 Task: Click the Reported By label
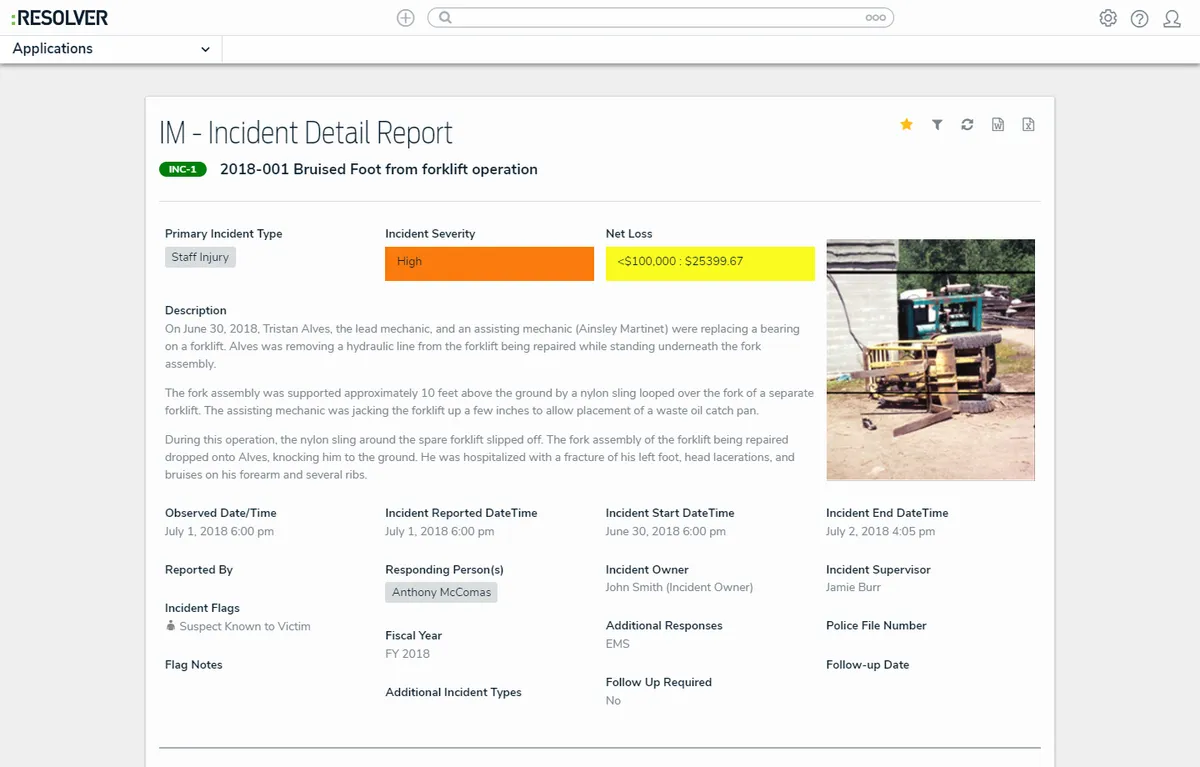point(199,570)
